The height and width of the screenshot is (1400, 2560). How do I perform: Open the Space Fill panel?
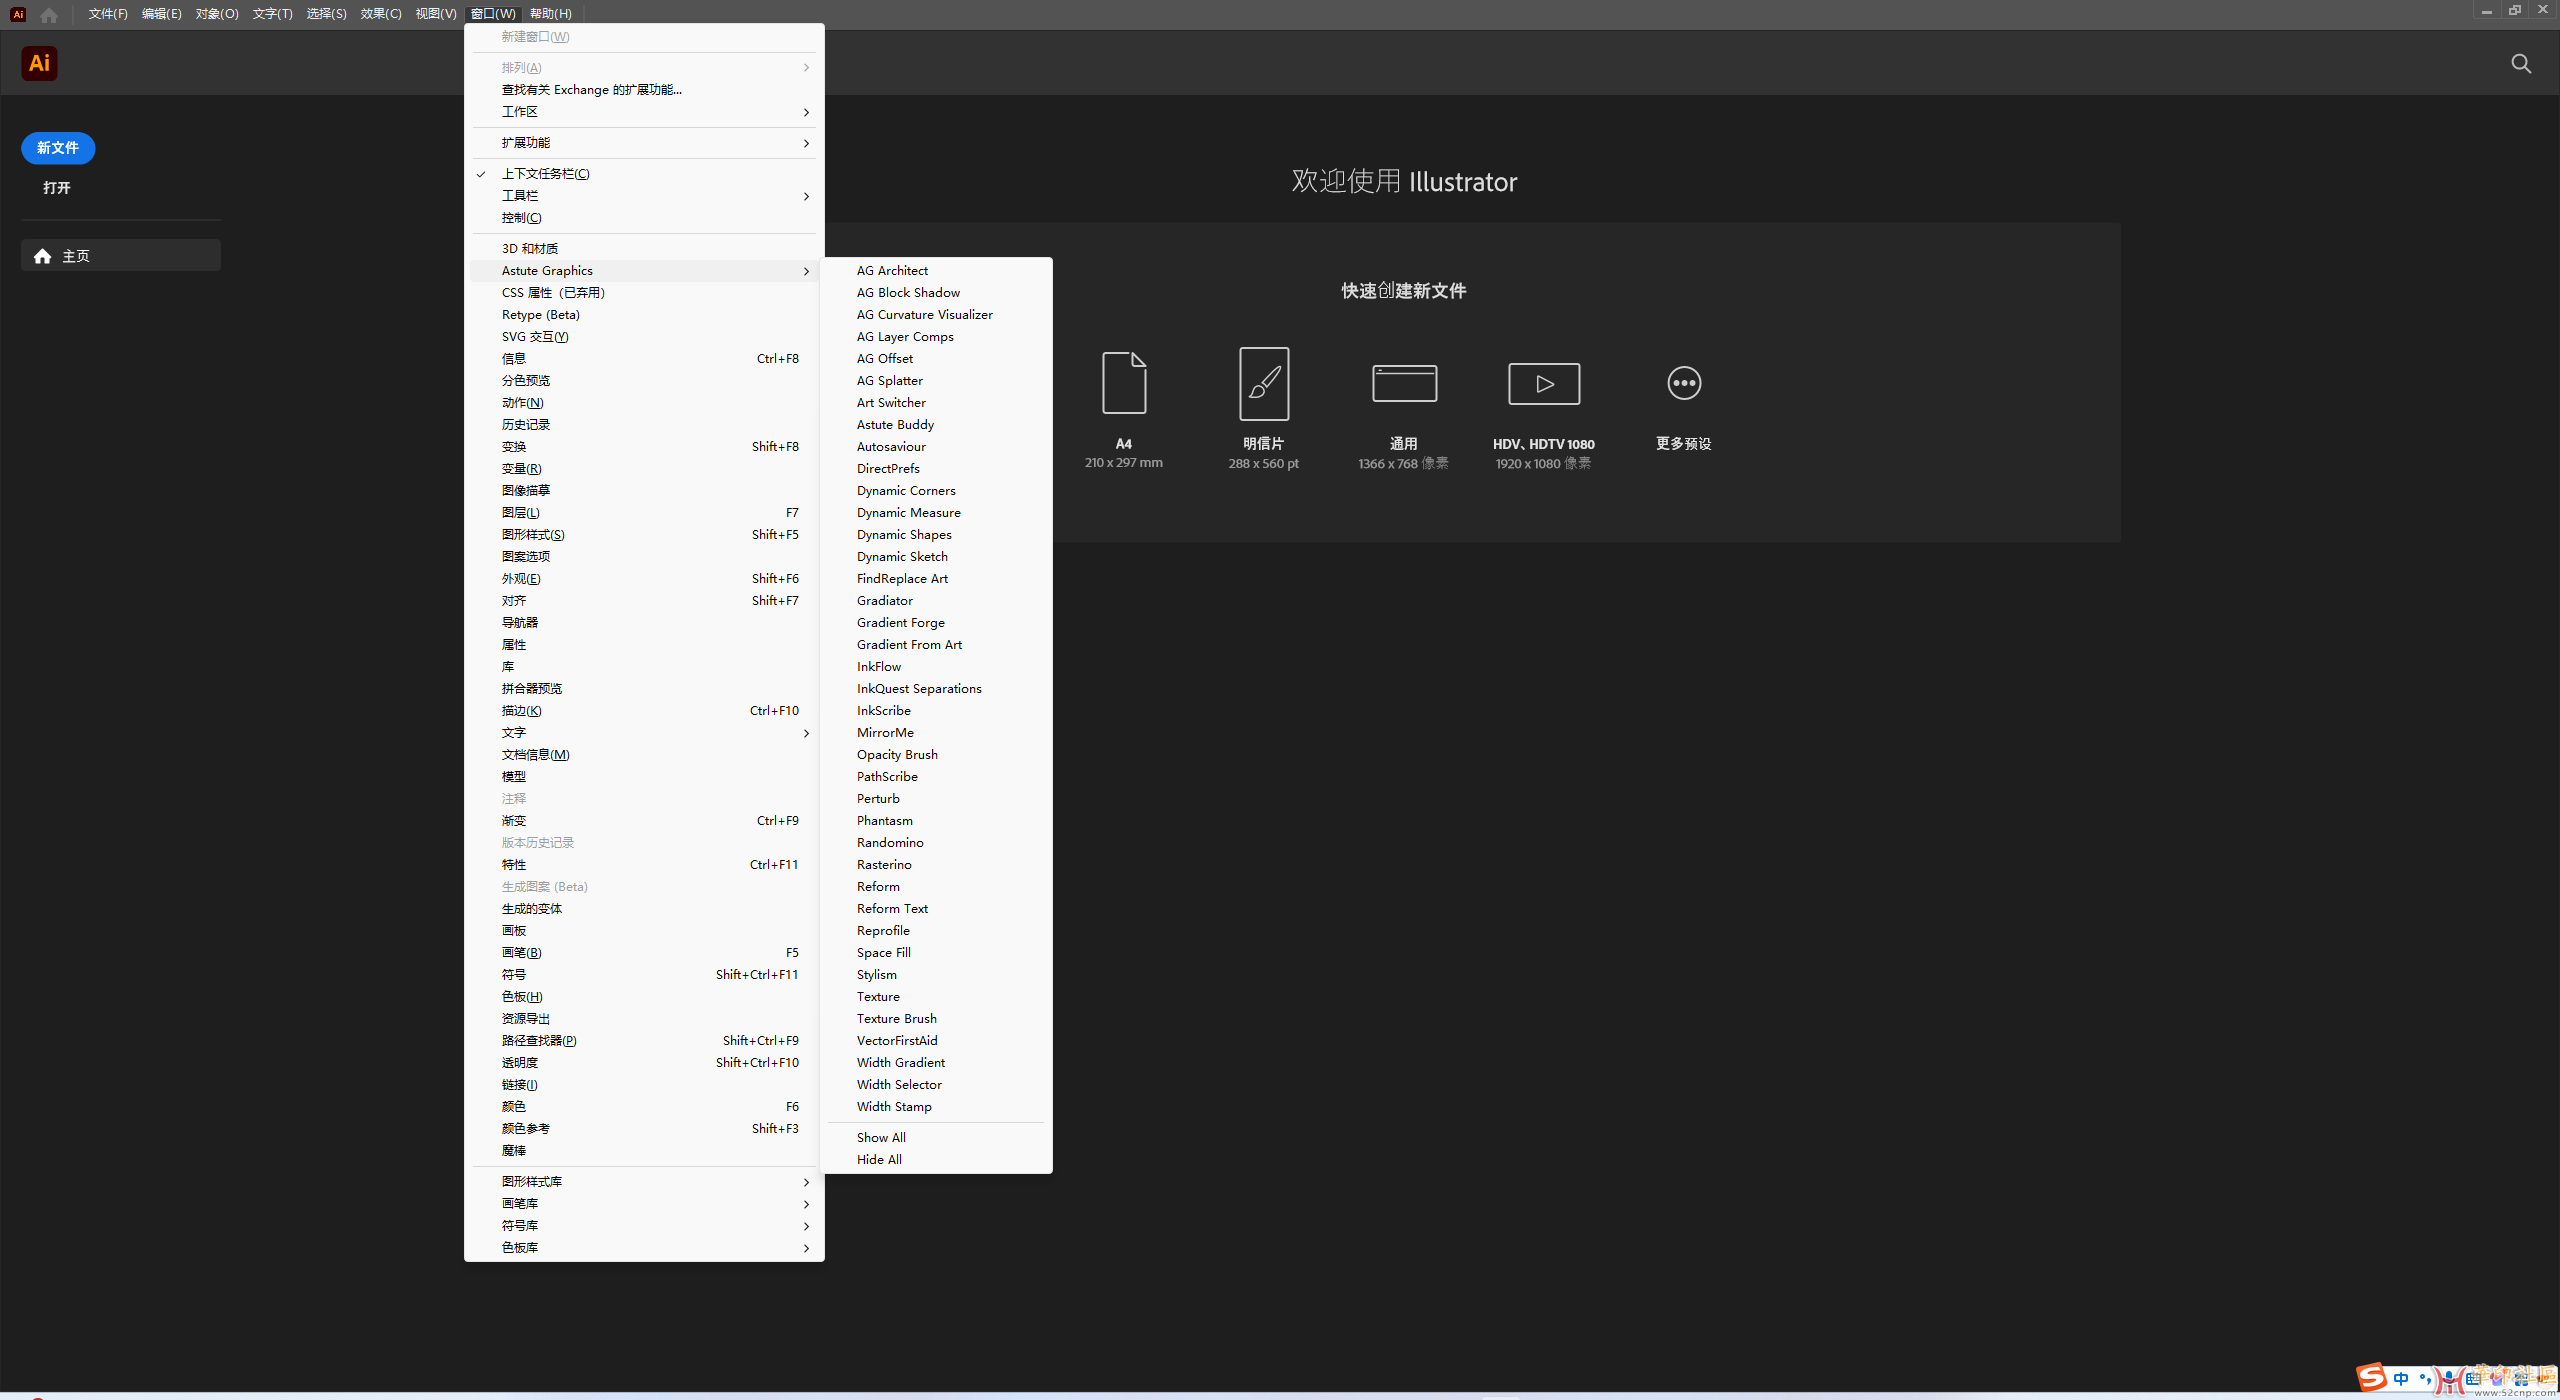coord(936,953)
